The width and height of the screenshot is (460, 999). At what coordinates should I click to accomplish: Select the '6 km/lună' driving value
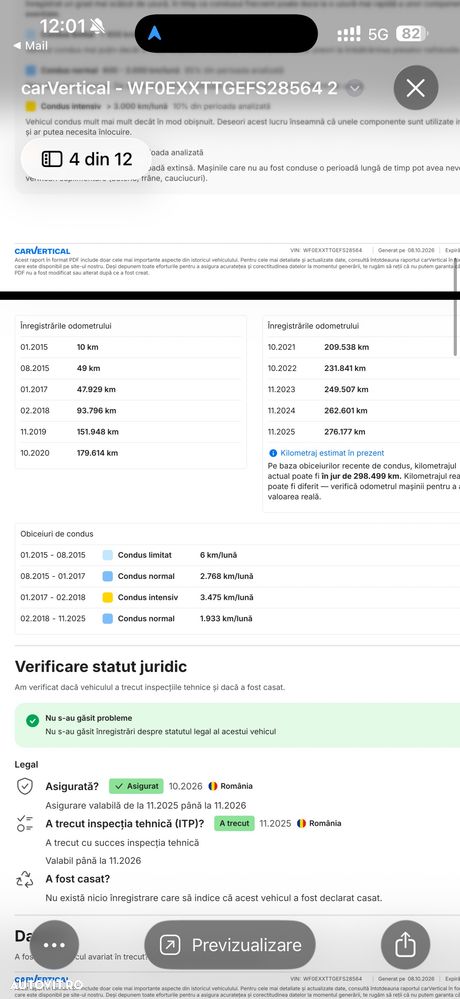(219, 556)
